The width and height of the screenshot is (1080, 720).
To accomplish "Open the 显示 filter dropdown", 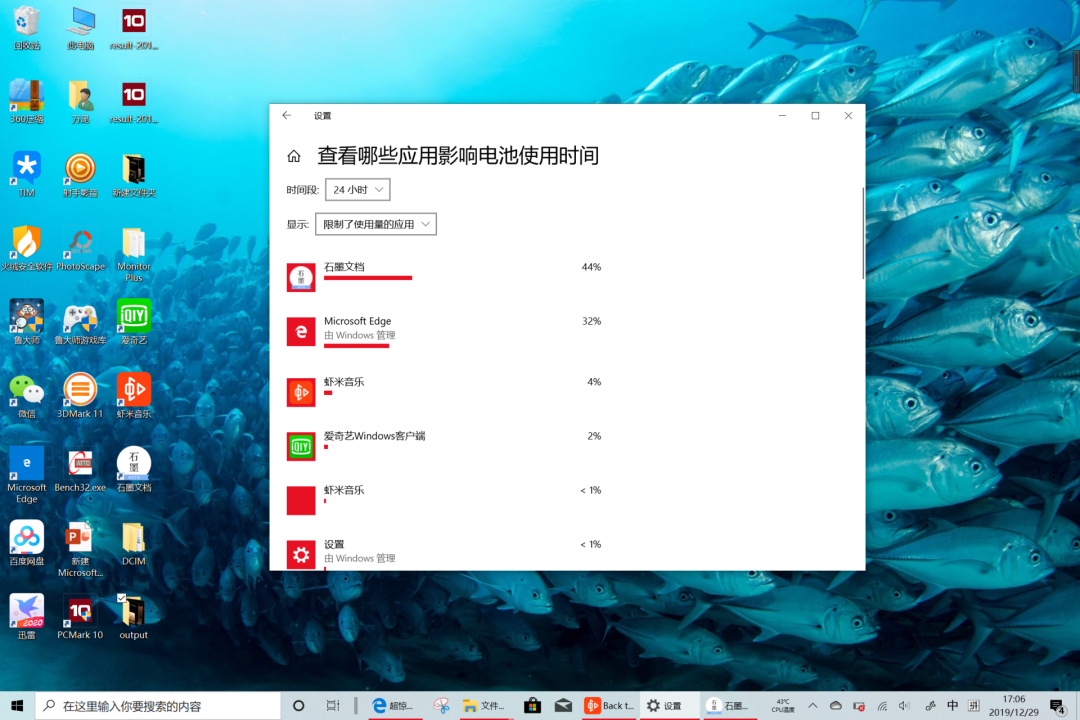I will pyautogui.click(x=375, y=224).
